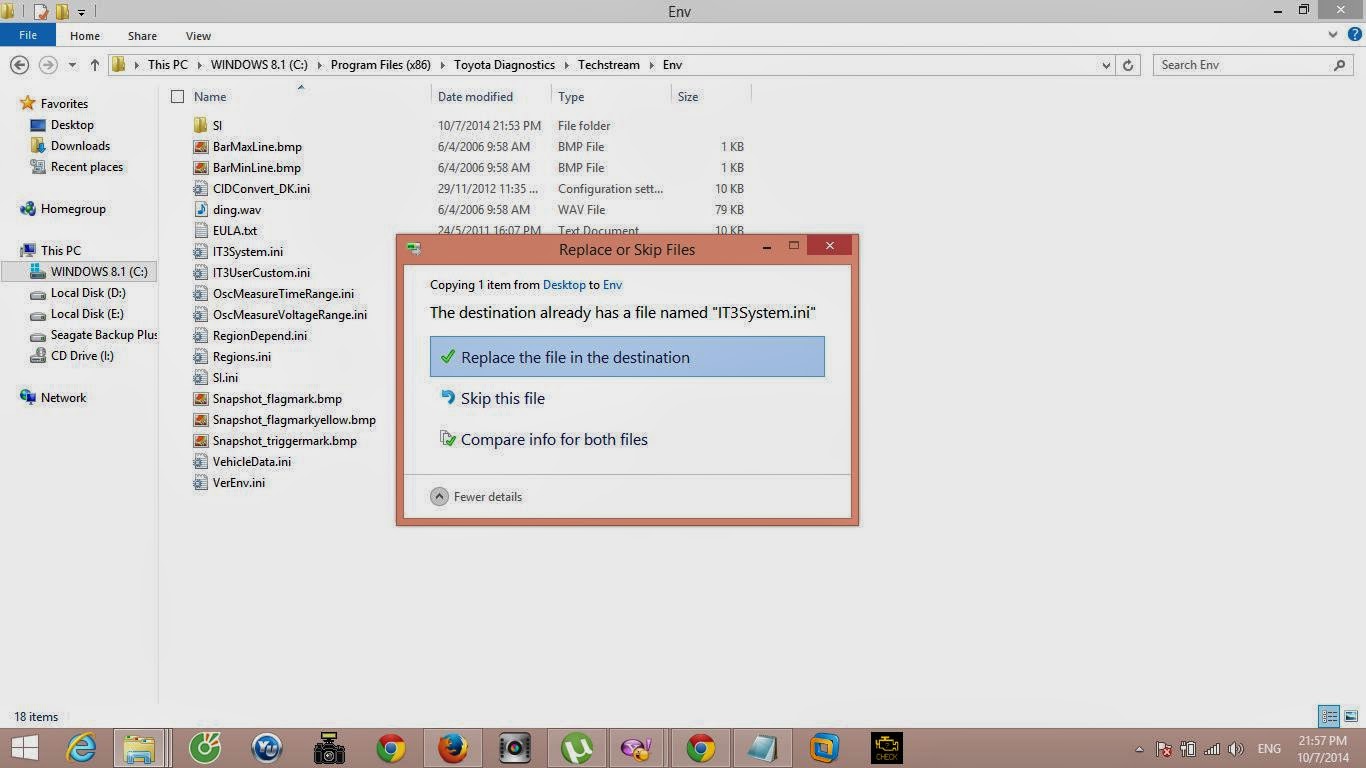Open Network in the navigation pane
Viewport: 1366px width, 768px height.
tap(63, 398)
